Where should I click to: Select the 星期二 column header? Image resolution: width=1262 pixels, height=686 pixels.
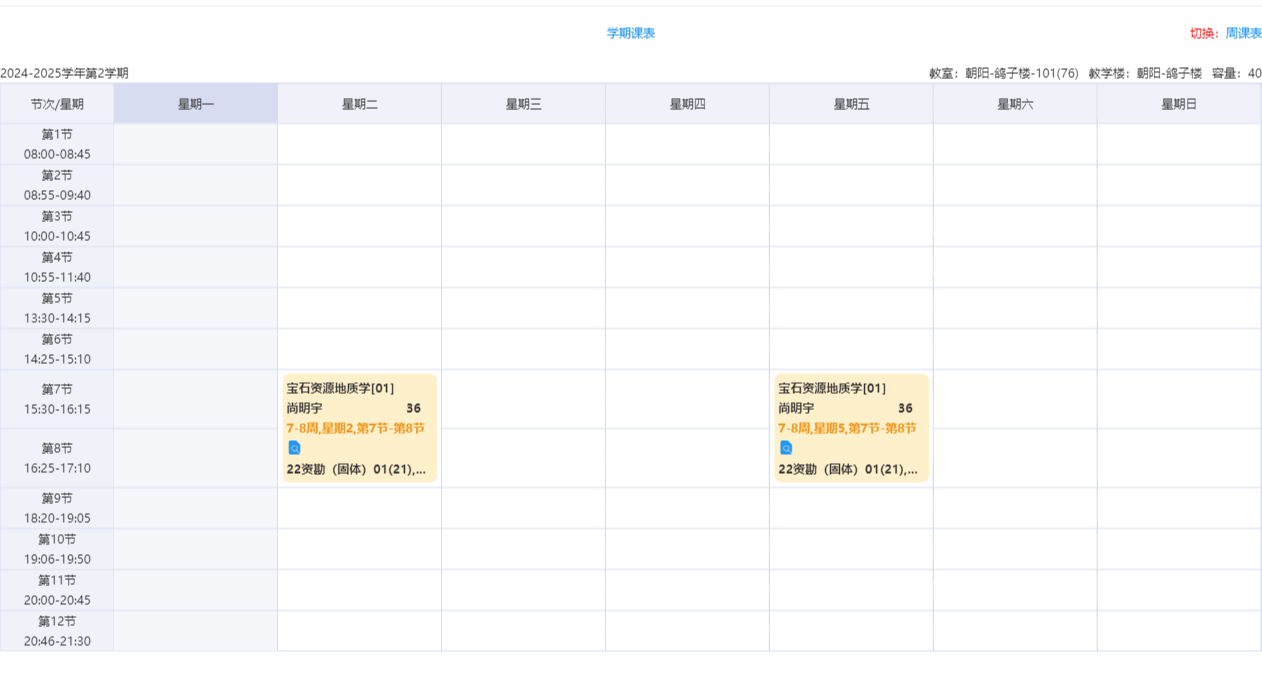(359, 104)
